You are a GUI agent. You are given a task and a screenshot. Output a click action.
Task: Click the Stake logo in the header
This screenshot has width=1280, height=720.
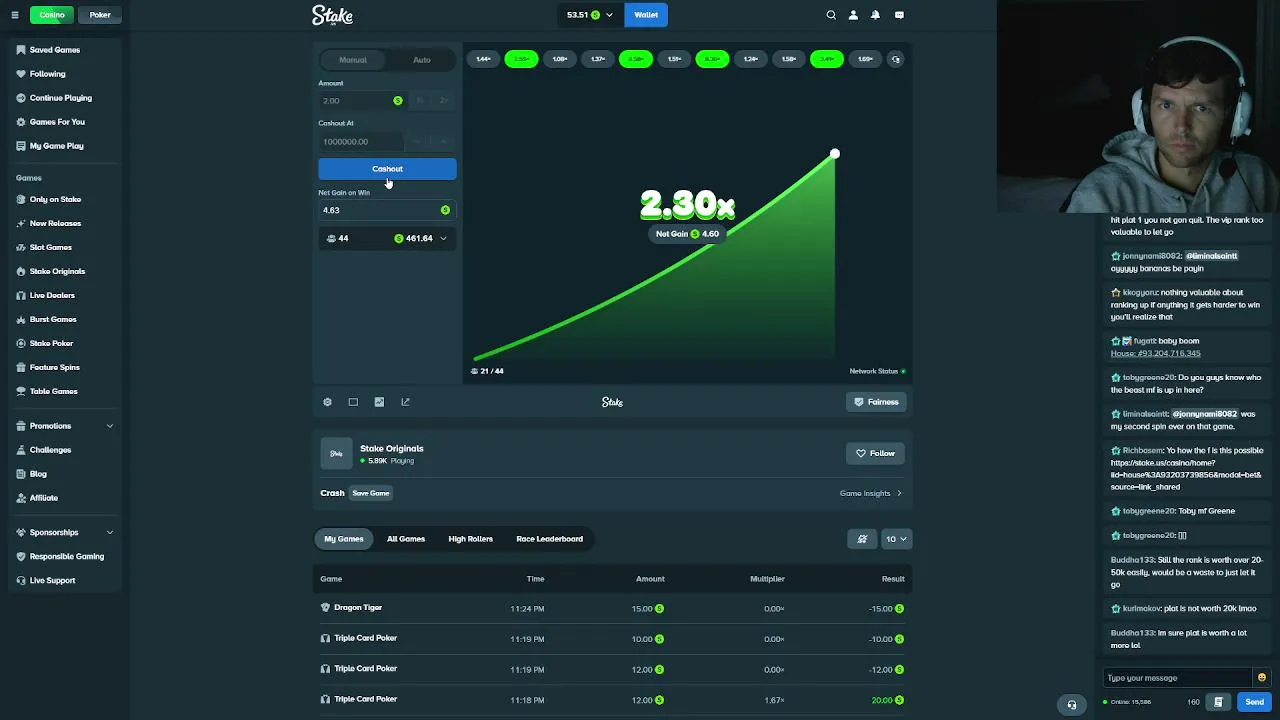click(332, 15)
